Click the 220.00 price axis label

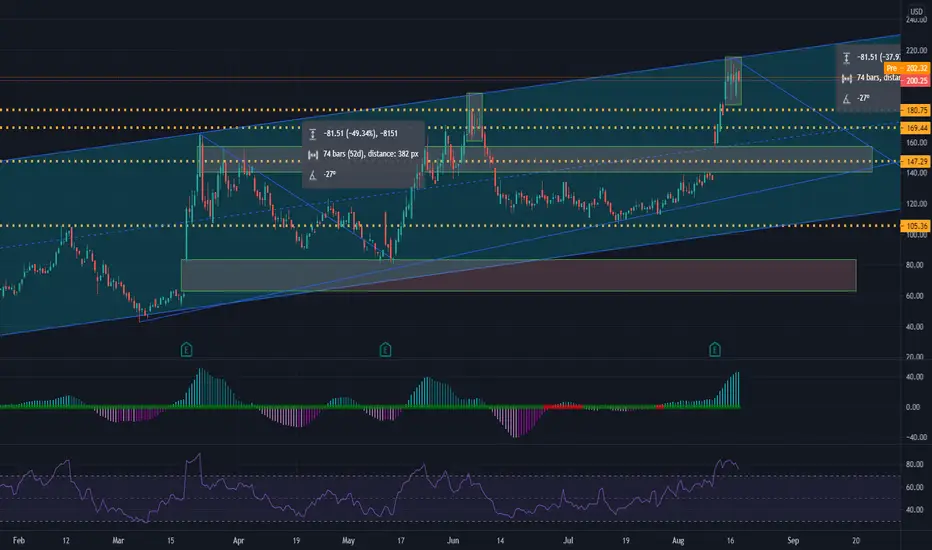(x=916, y=51)
